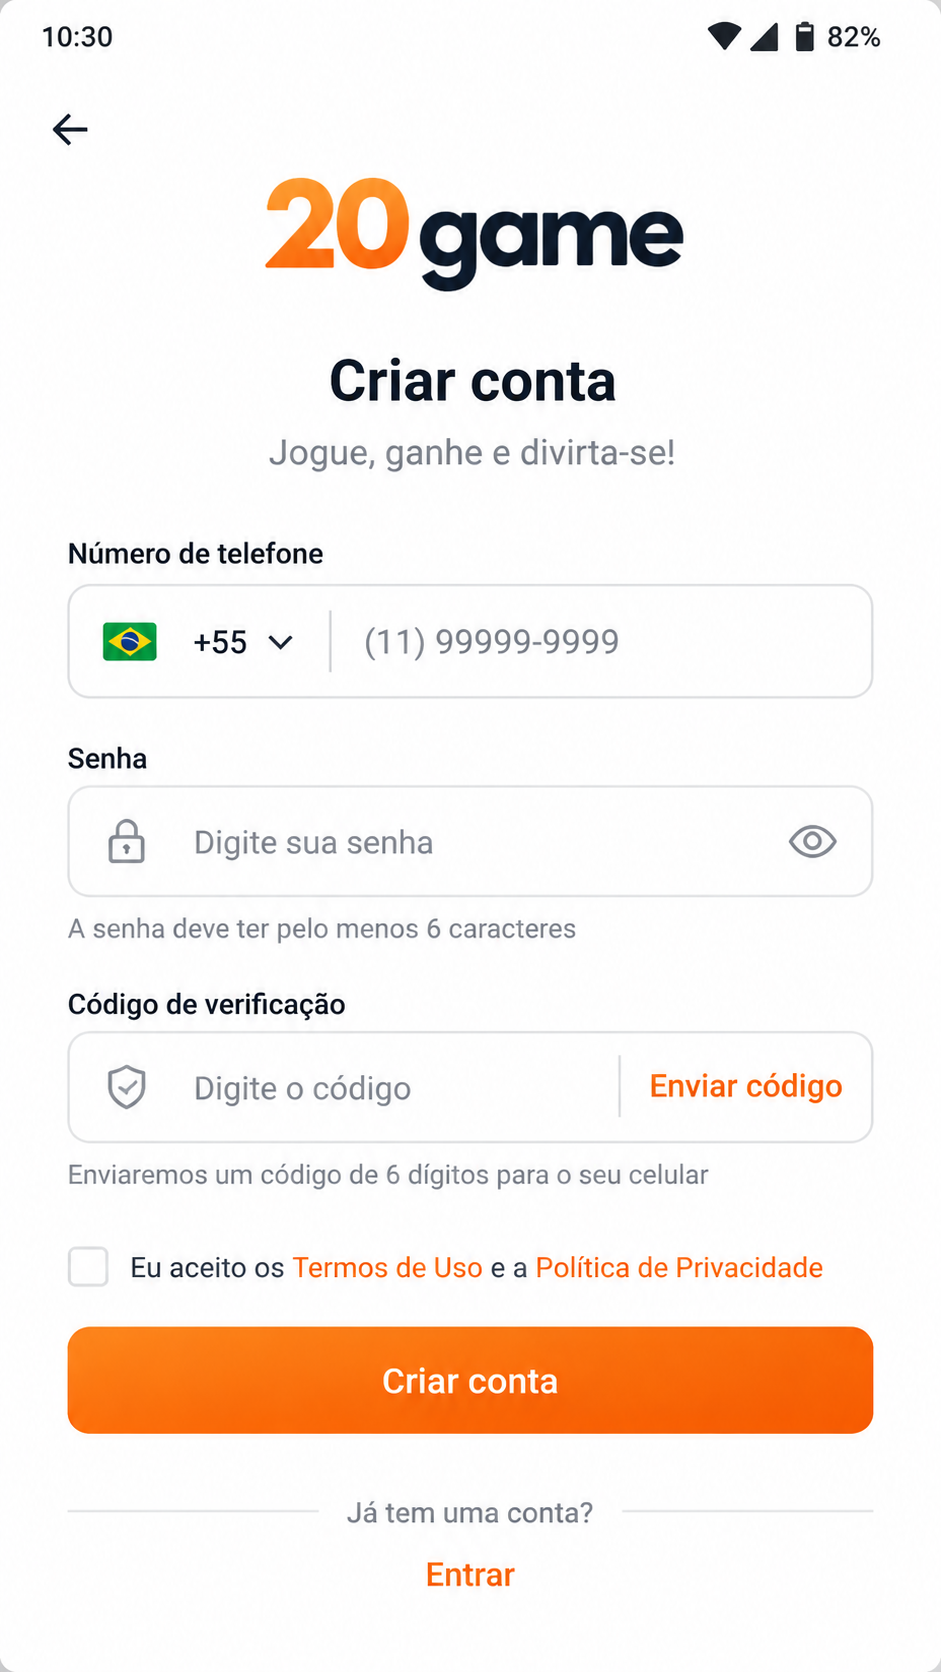Click the cellular signal icon

coord(765,37)
